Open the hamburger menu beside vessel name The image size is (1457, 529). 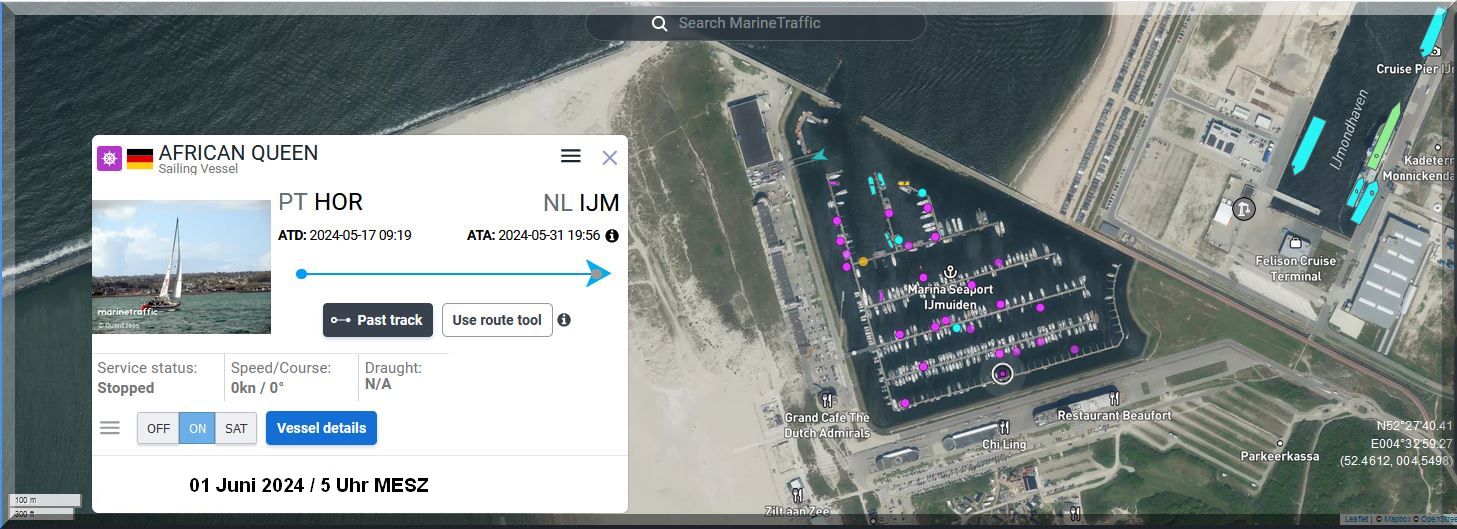pos(571,156)
